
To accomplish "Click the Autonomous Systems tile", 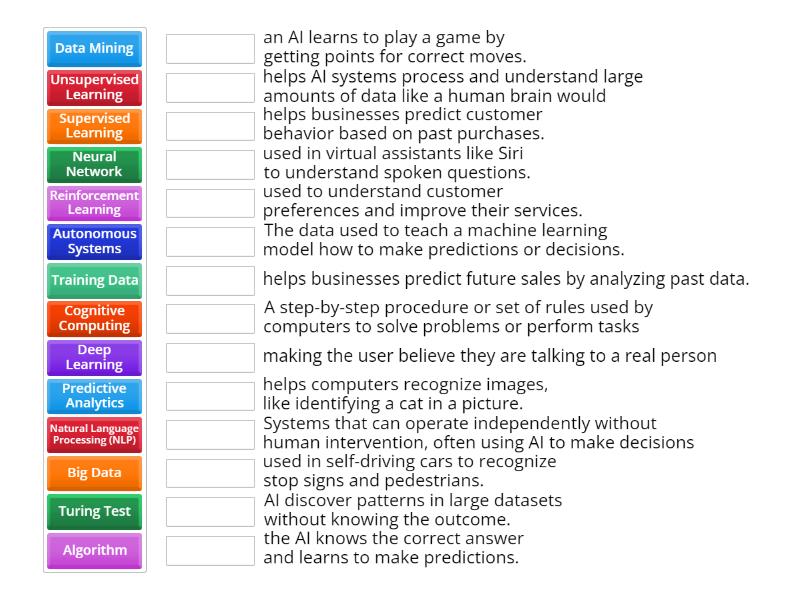I will (x=94, y=241).
